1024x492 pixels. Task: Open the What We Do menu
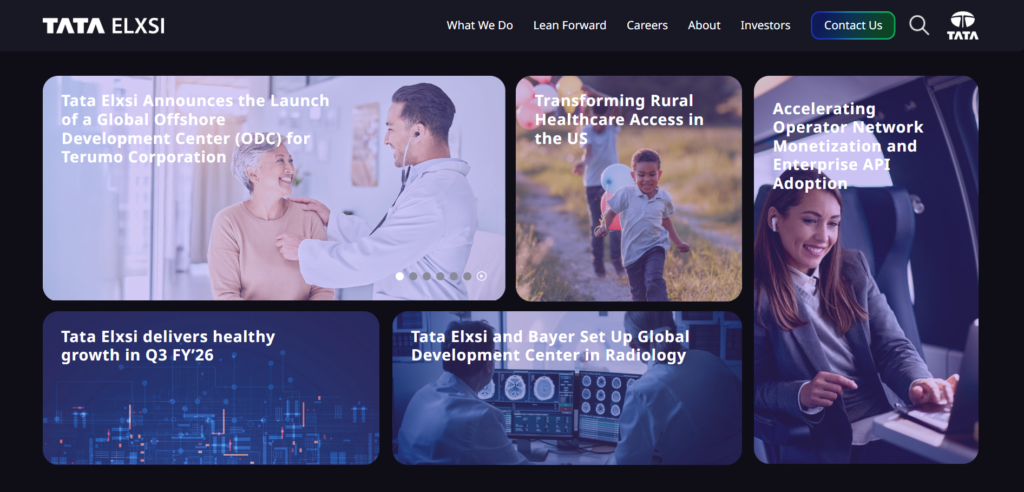click(479, 25)
